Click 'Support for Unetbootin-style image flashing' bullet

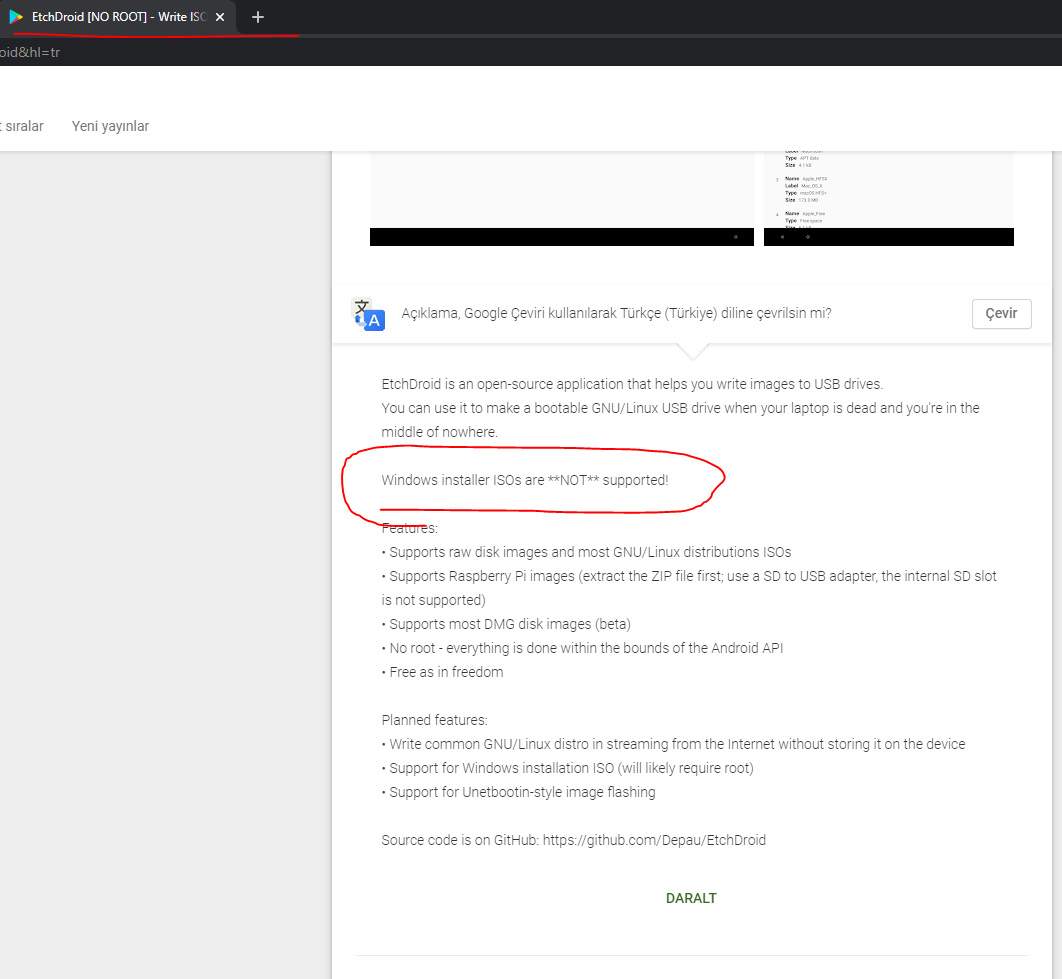tap(518, 792)
